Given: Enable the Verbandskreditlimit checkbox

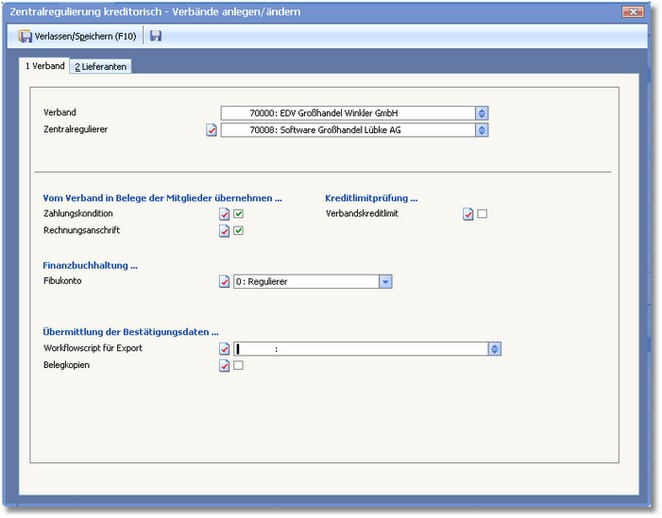Looking at the screenshot, I should pos(482,214).
